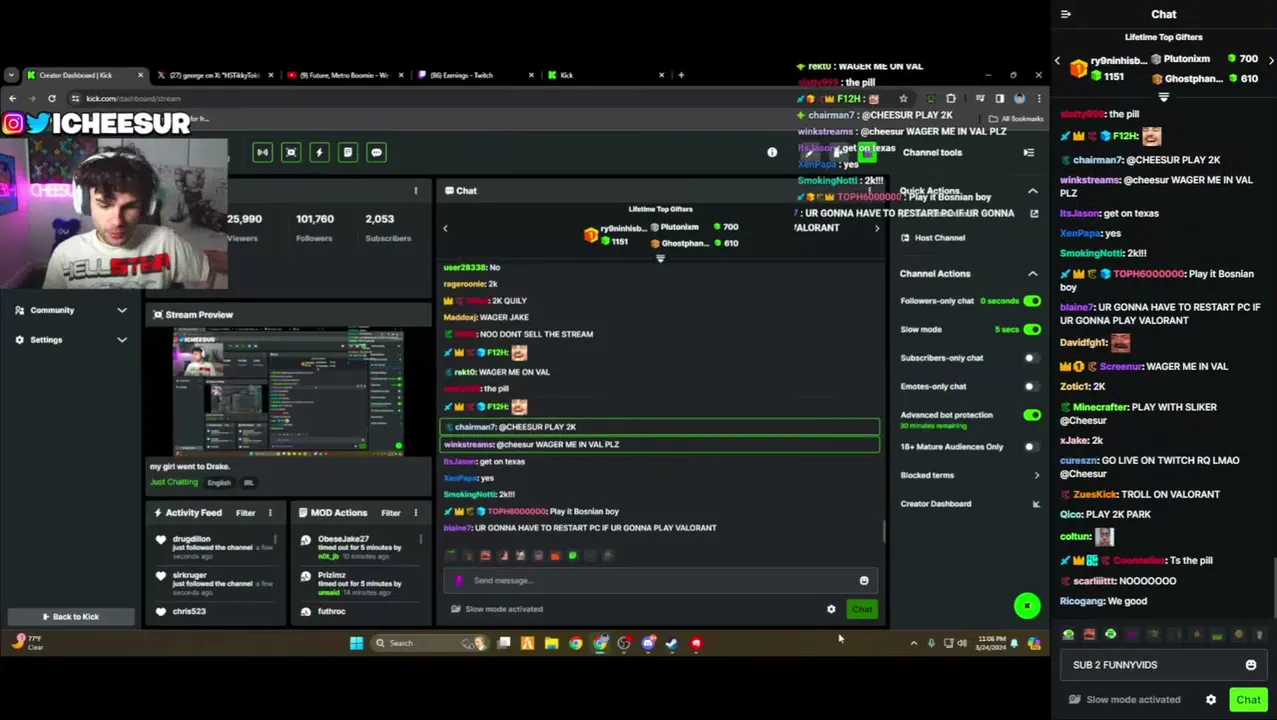Screen dimensions: 1277x720
Task: Click the notes document icon in dashboard toolbar
Action: point(348,152)
